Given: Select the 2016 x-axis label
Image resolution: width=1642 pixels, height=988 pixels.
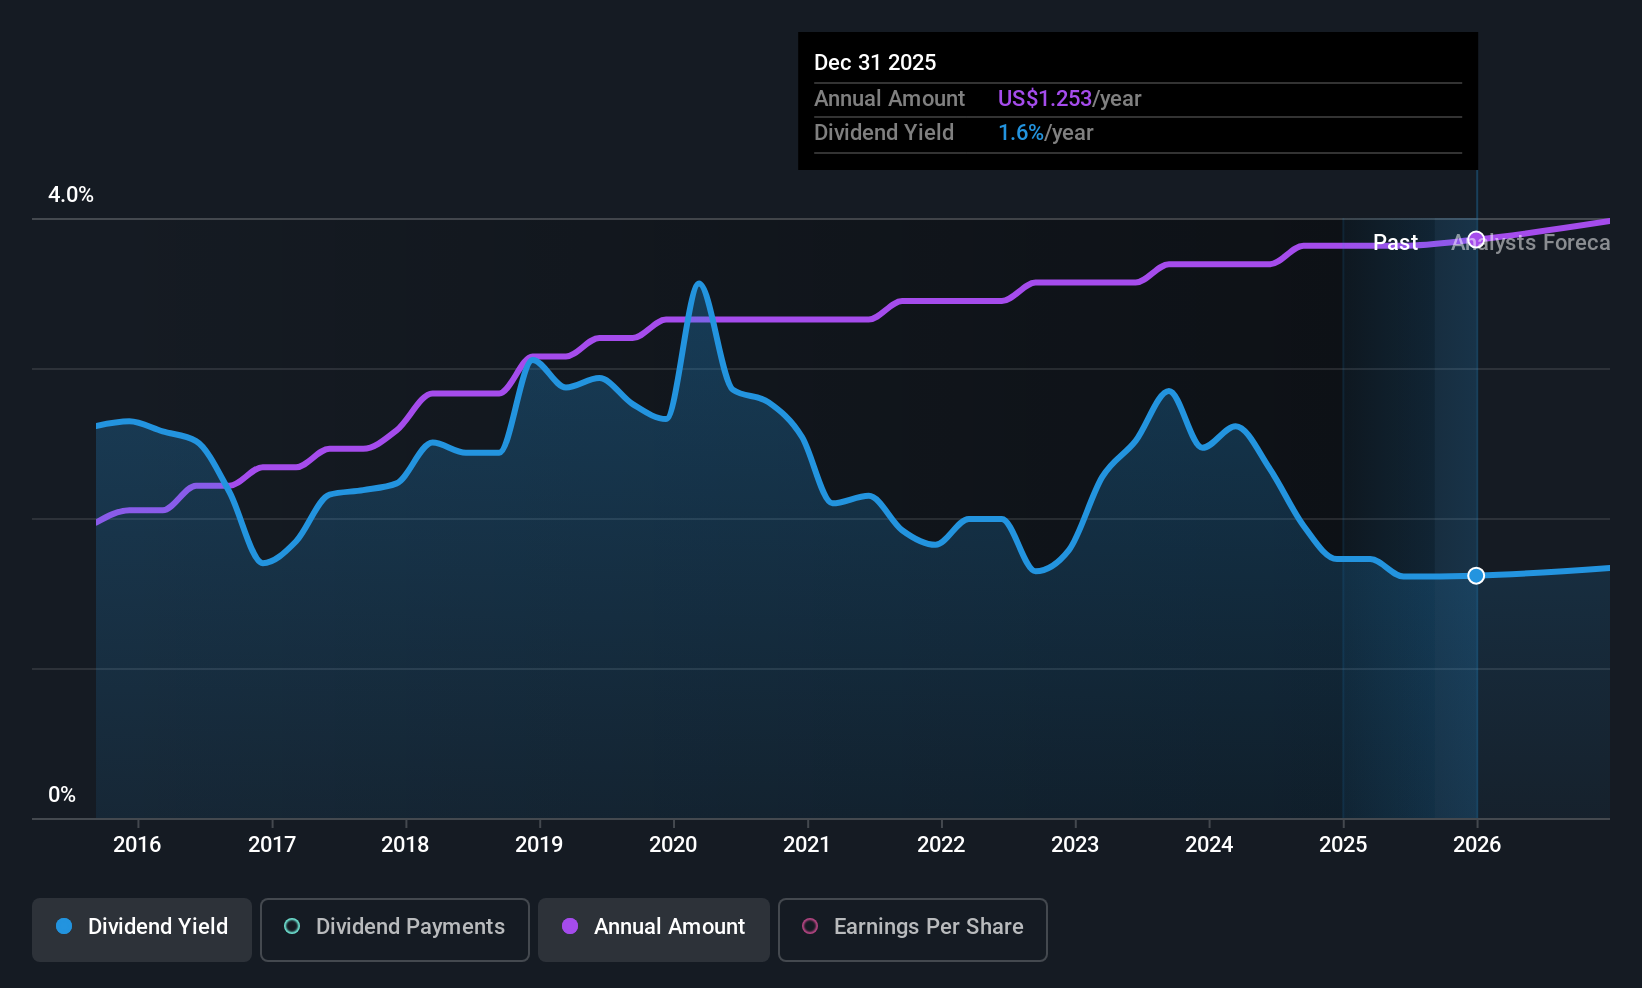Looking at the screenshot, I should (x=137, y=845).
